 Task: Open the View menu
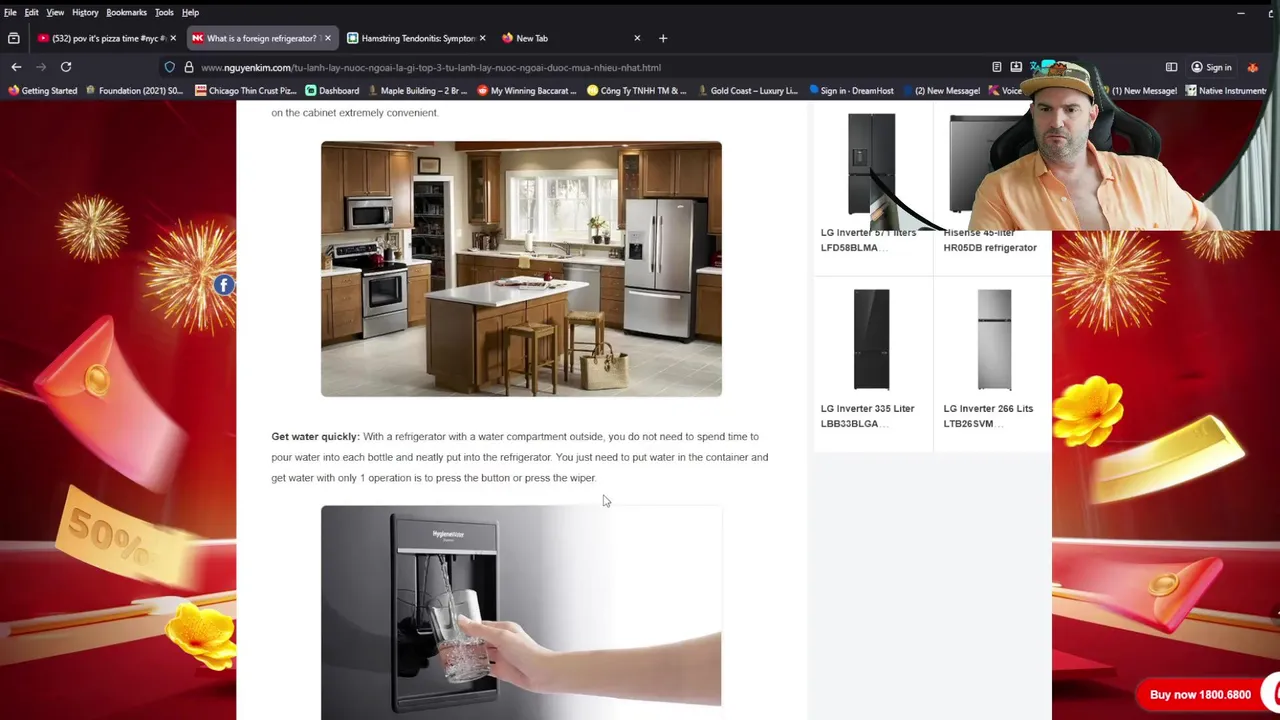55,12
